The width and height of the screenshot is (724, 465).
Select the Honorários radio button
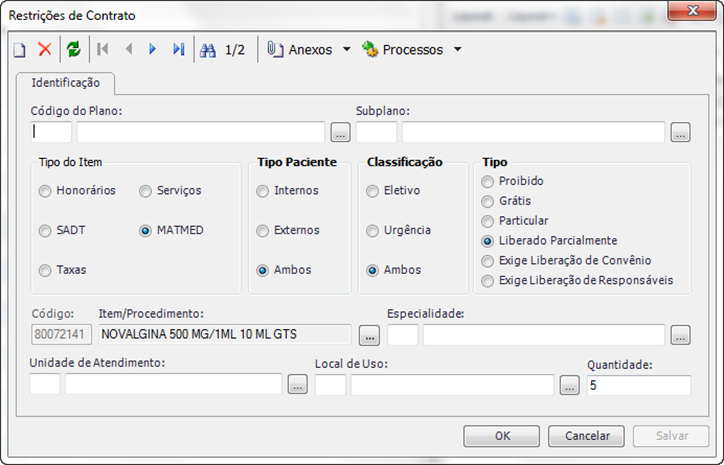click(45, 190)
